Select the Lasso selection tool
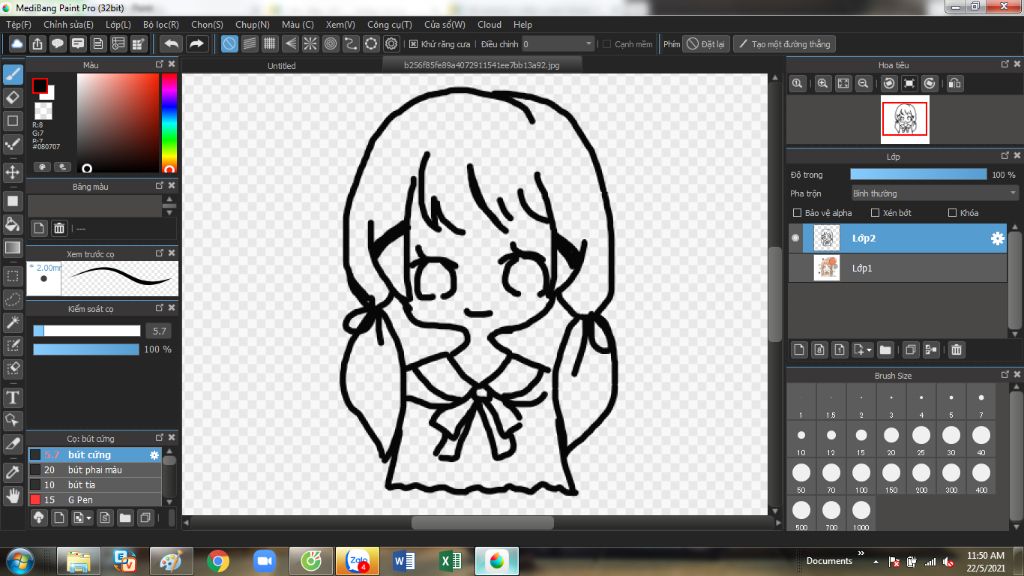Image resolution: width=1024 pixels, height=576 pixels. click(x=12, y=300)
